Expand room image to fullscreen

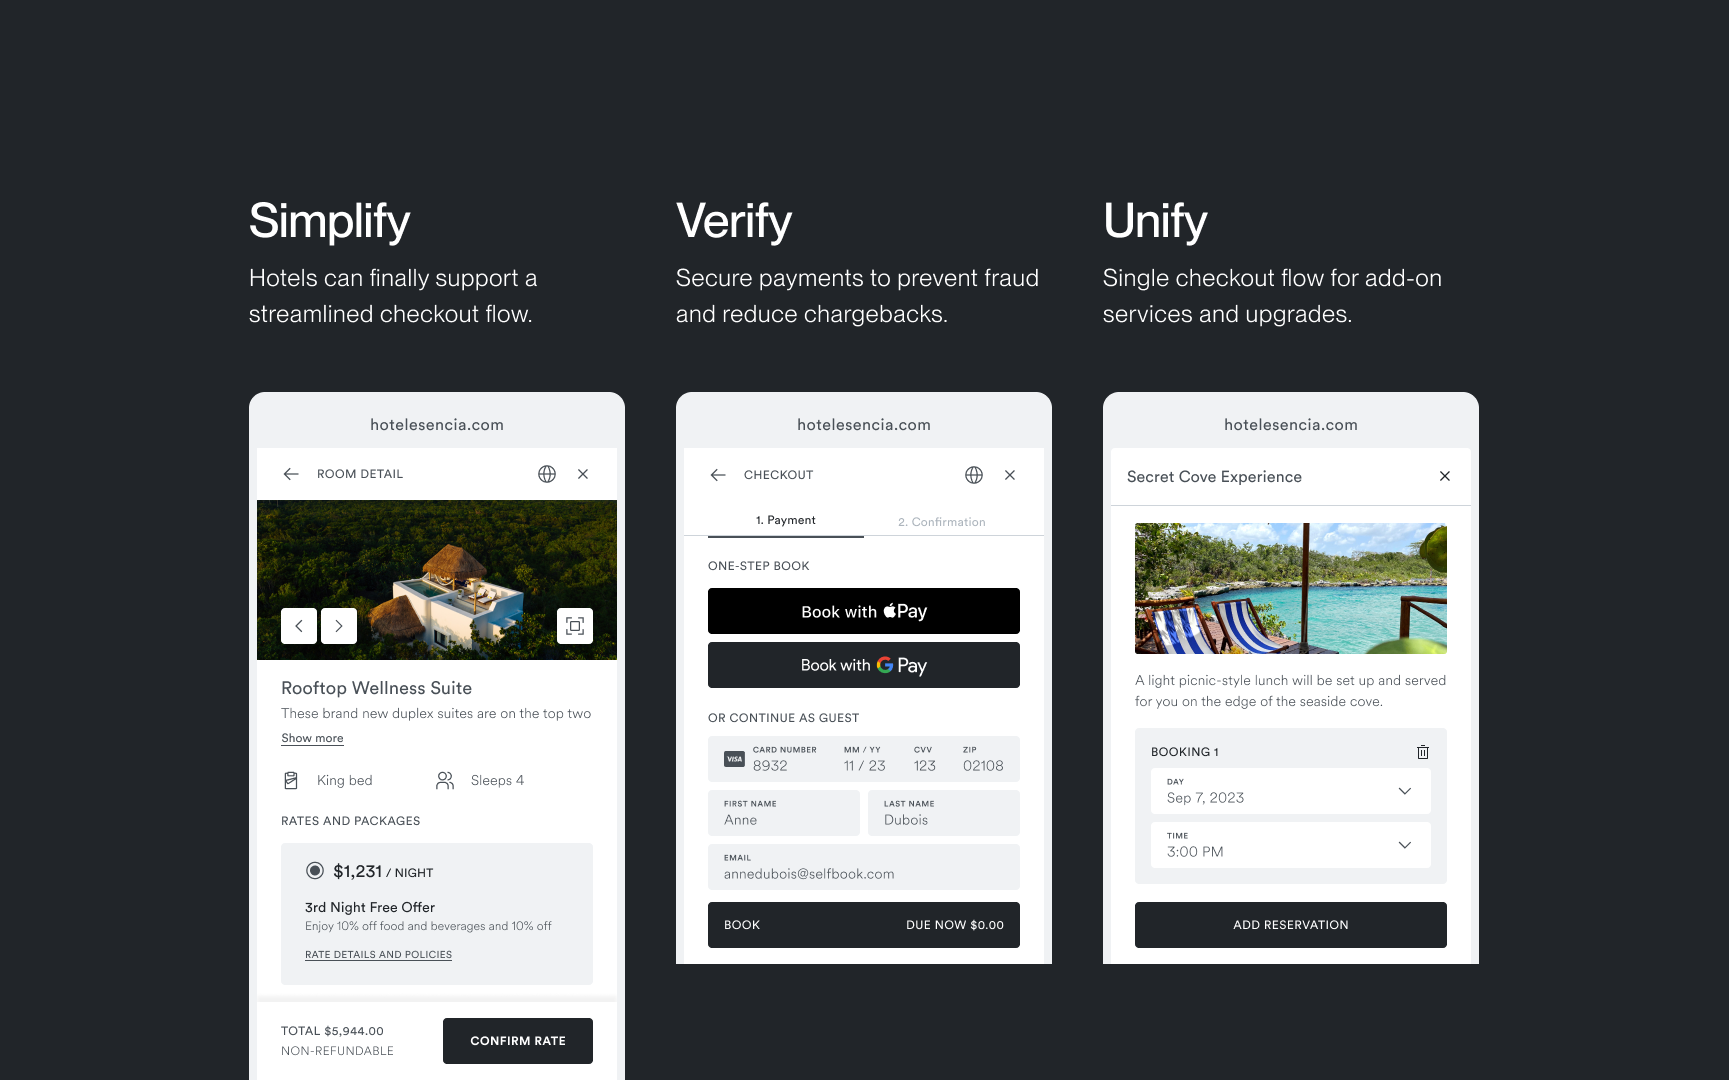pyautogui.click(x=575, y=626)
